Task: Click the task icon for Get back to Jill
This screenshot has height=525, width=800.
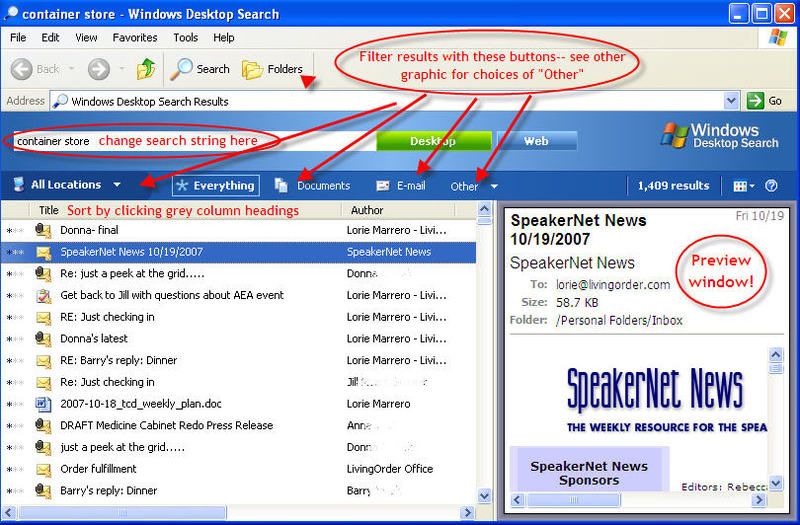Action: pyautogui.click(x=43, y=295)
